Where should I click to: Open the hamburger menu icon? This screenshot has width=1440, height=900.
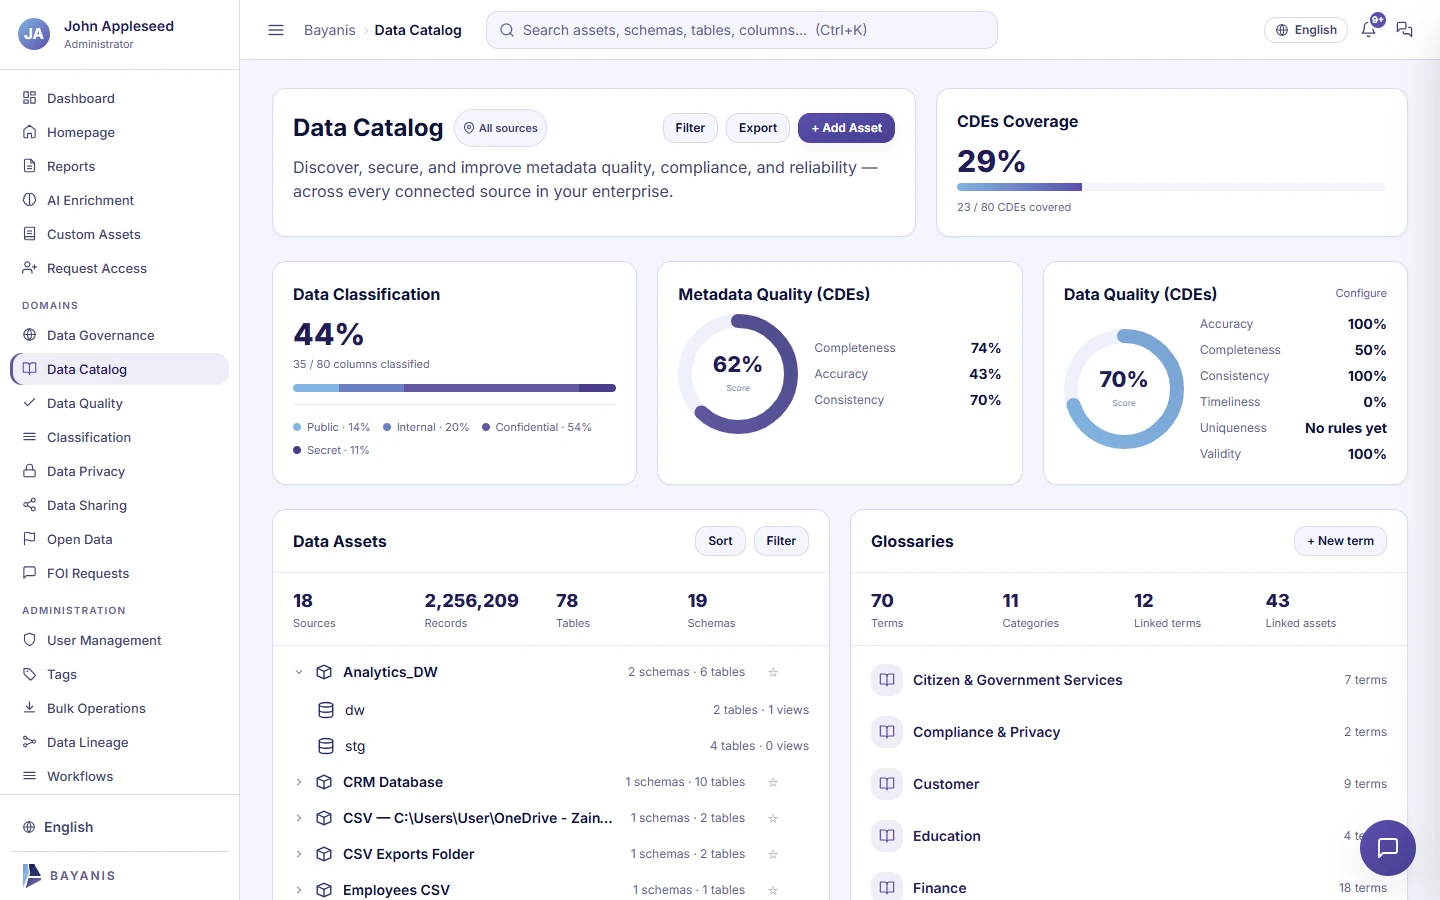point(276,30)
